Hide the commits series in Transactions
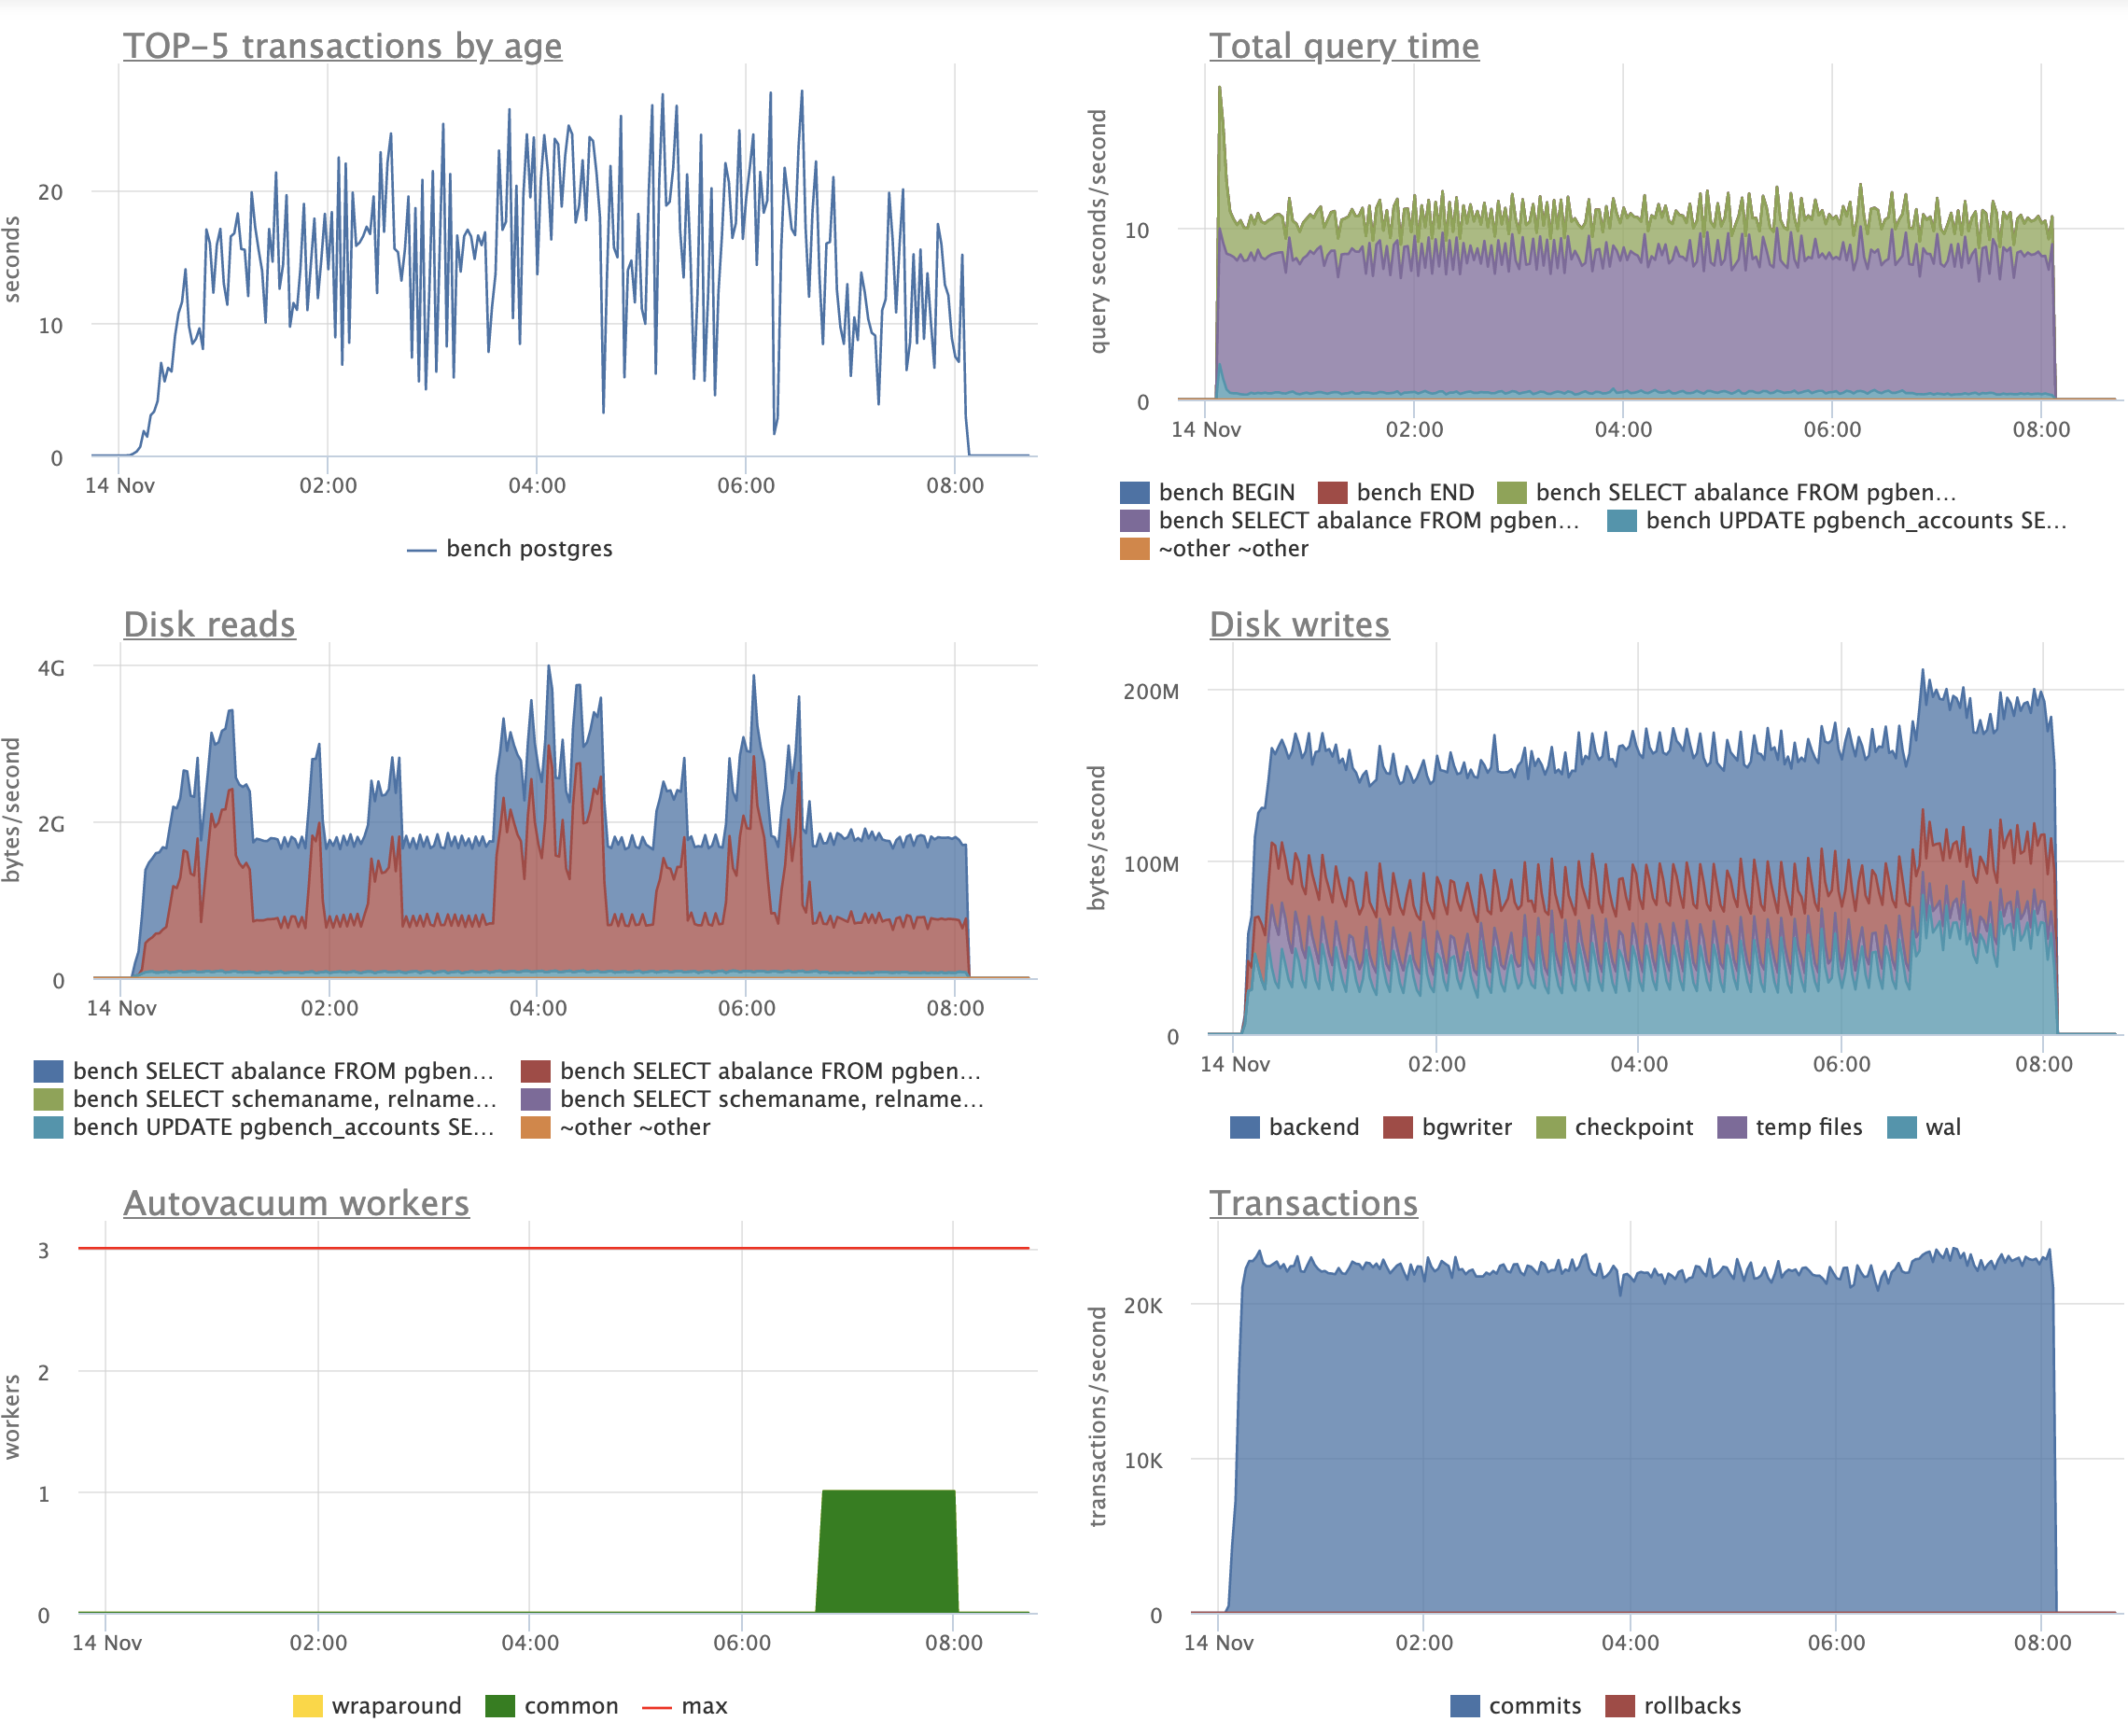Viewport: 2128px width, 1736px height. click(1534, 1705)
